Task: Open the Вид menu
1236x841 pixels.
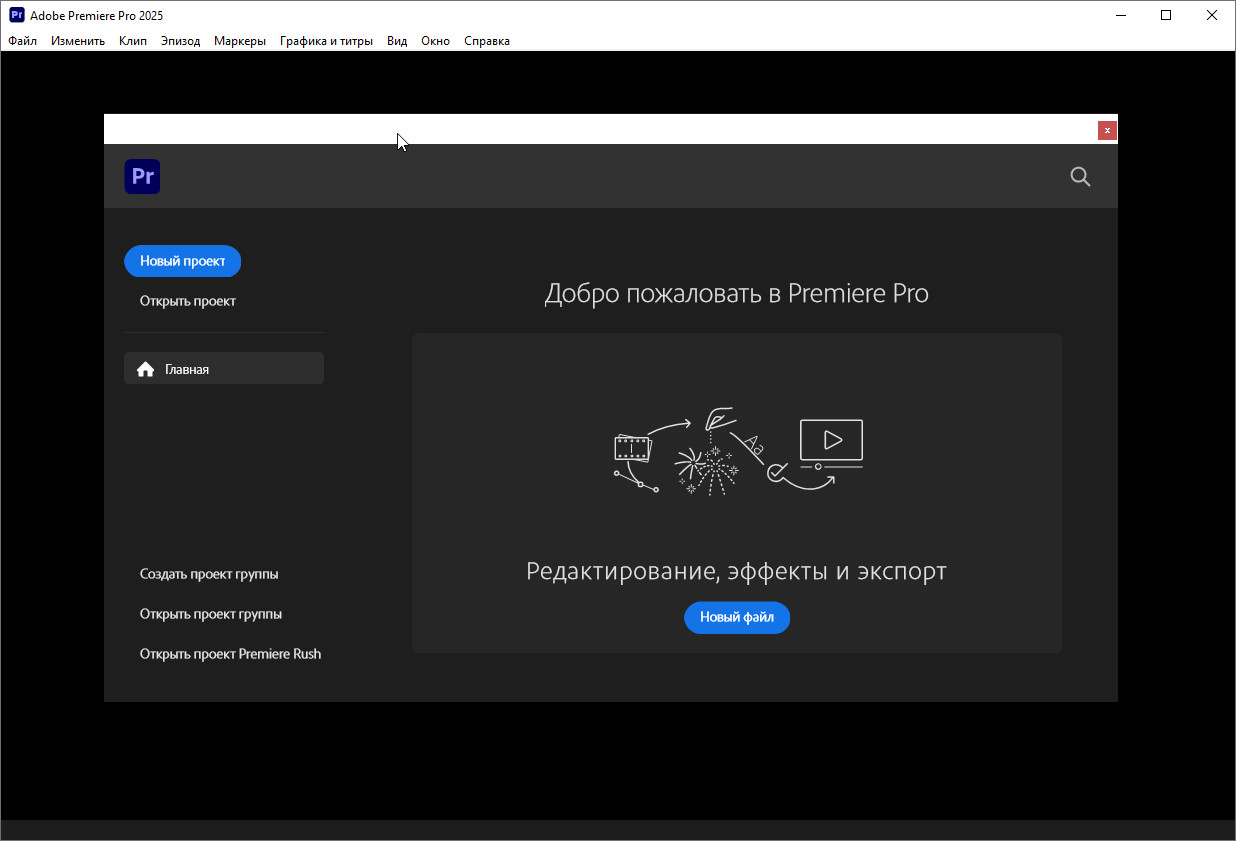Action: (397, 41)
